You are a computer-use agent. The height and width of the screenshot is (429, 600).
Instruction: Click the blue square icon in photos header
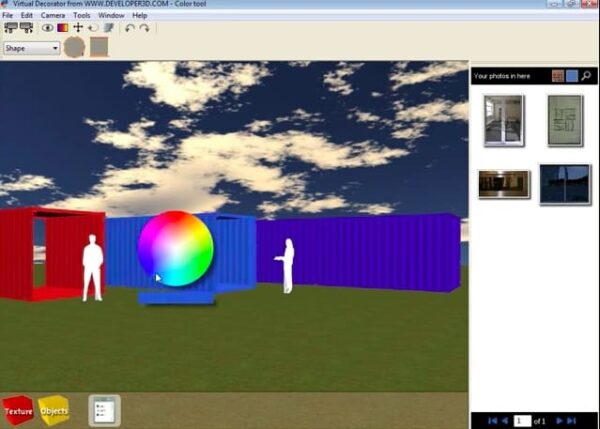point(572,76)
